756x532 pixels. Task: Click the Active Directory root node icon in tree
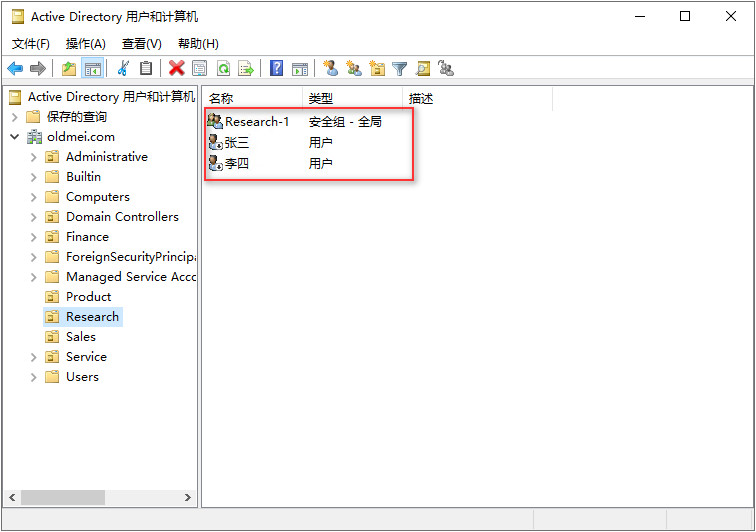[15, 97]
